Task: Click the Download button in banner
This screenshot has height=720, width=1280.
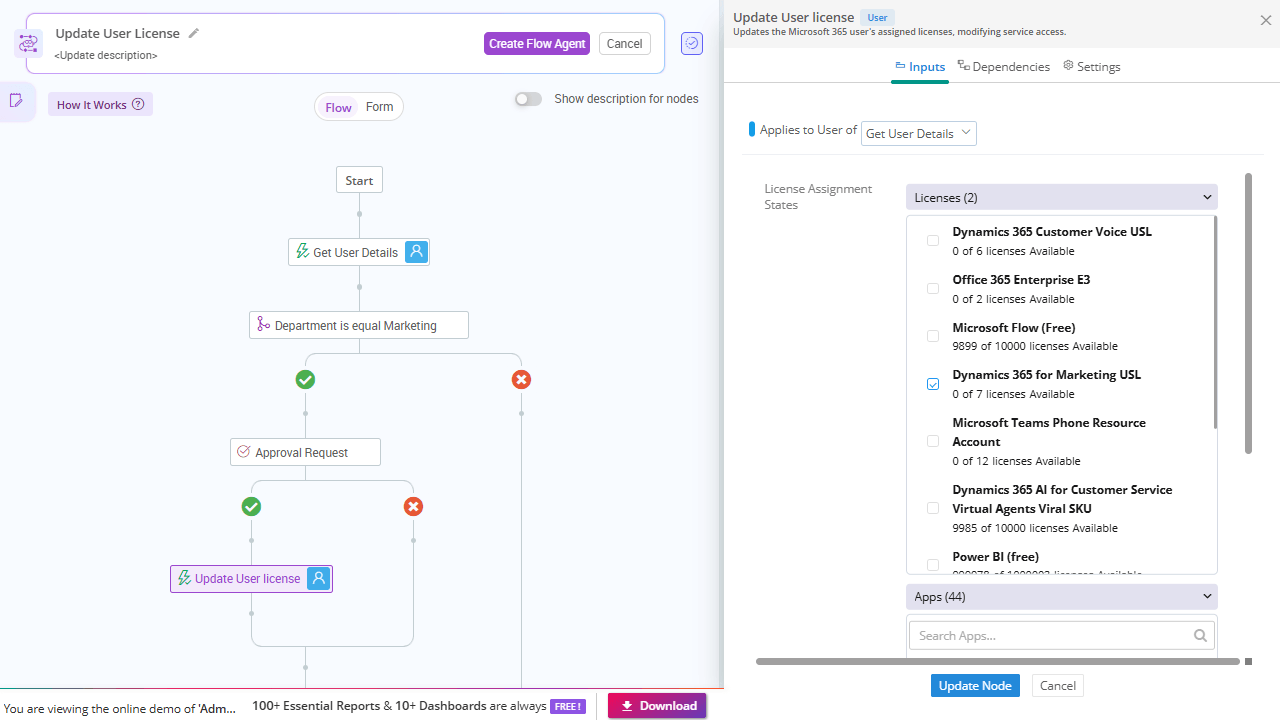Action: [657, 706]
